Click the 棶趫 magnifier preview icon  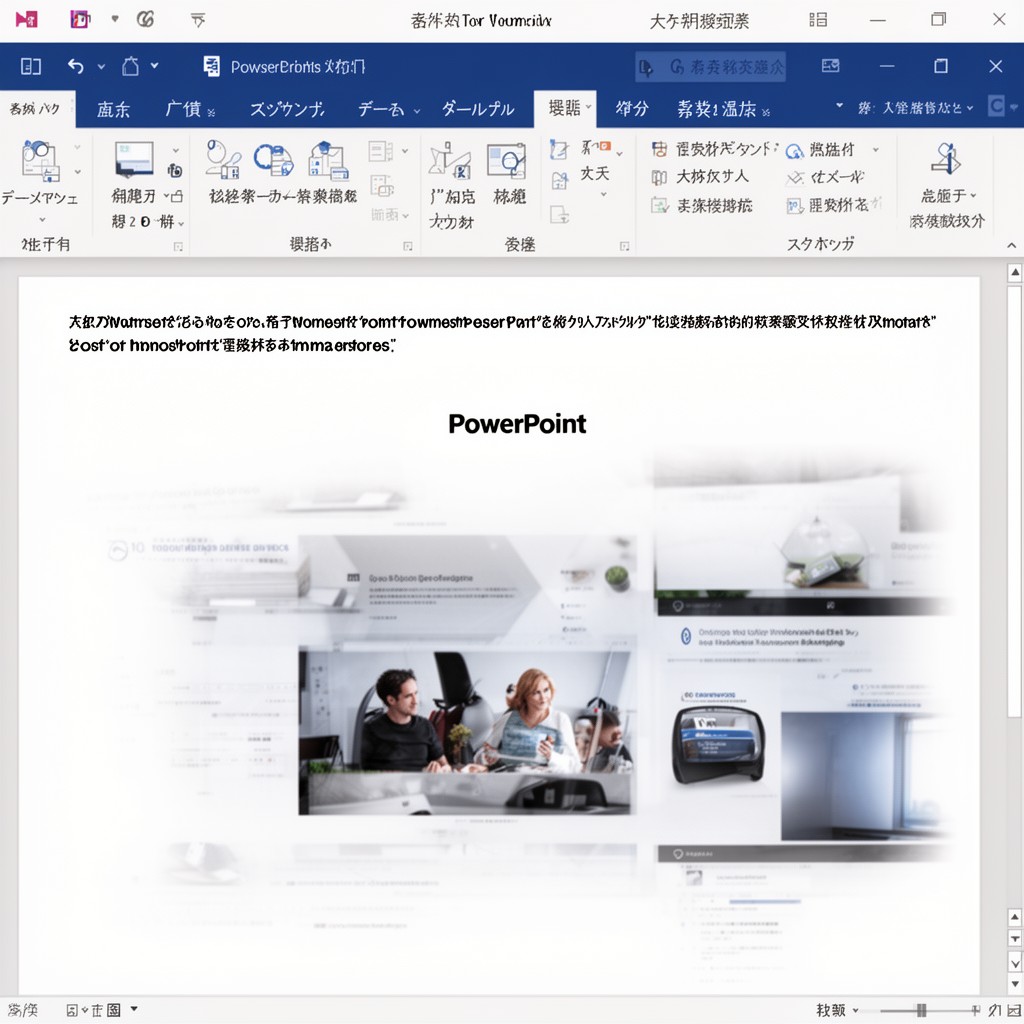coord(507,161)
